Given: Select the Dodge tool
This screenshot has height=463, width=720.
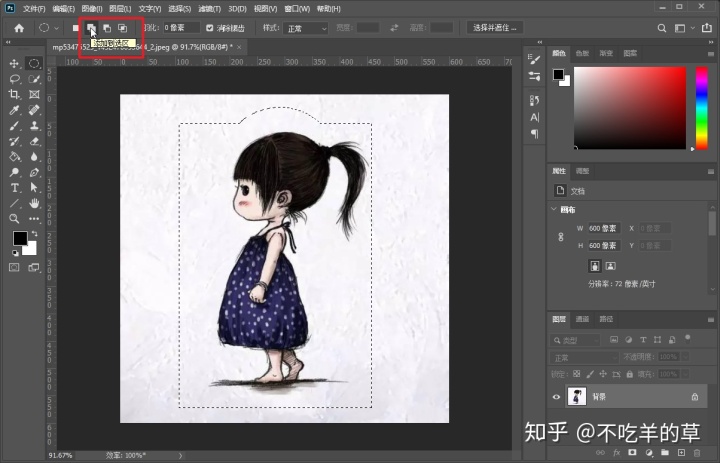Looking at the screenshot, I should click(x=14, y=173).
